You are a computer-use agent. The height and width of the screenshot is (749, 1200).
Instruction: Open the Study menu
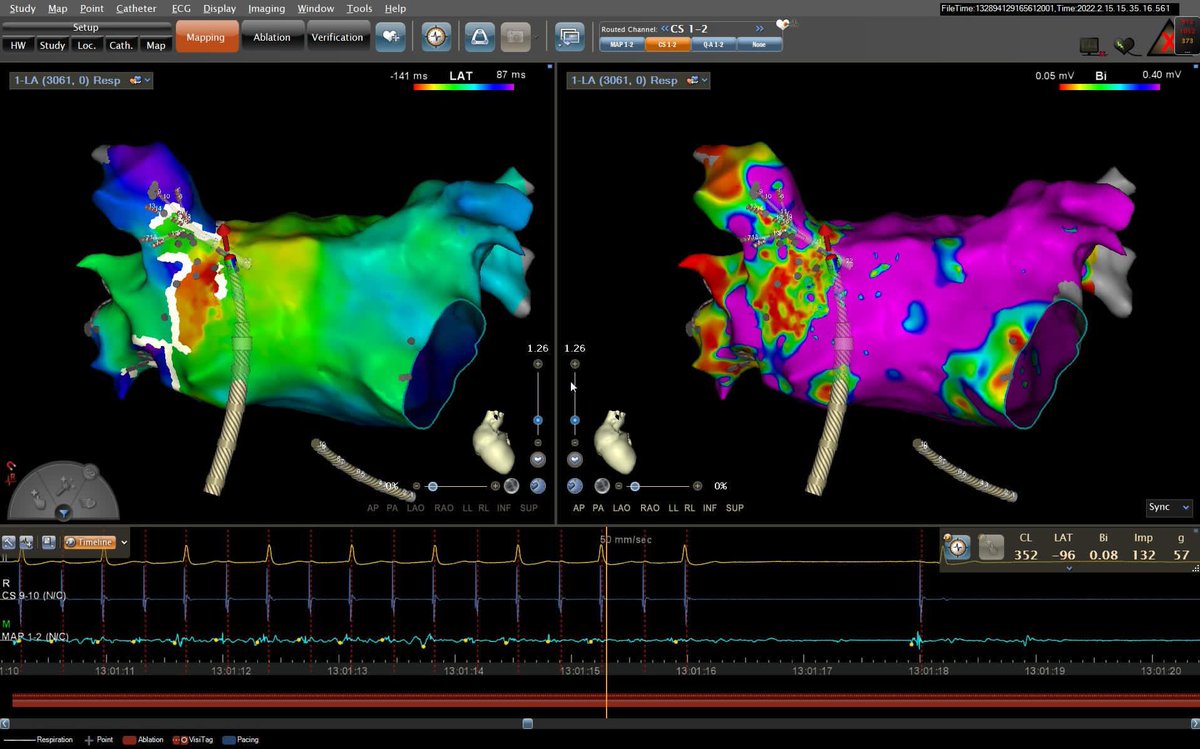pos(22,8)
